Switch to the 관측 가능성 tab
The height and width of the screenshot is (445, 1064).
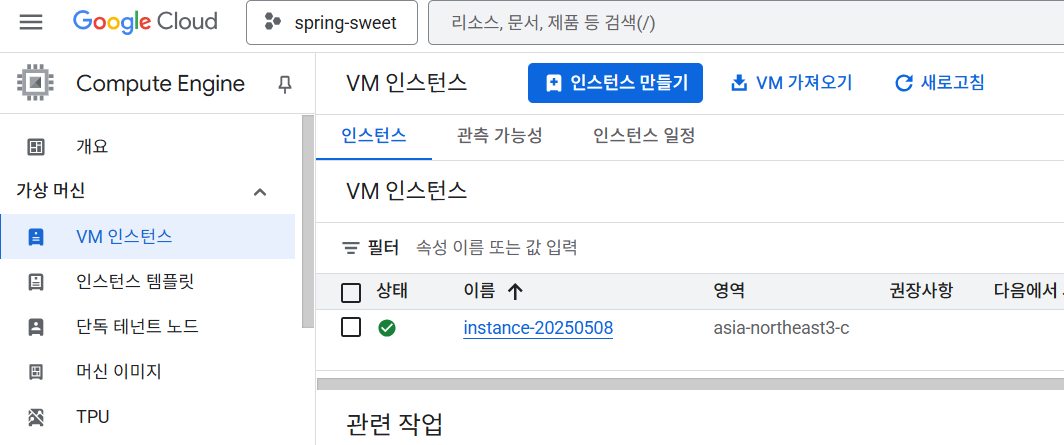tap(500, 136)
